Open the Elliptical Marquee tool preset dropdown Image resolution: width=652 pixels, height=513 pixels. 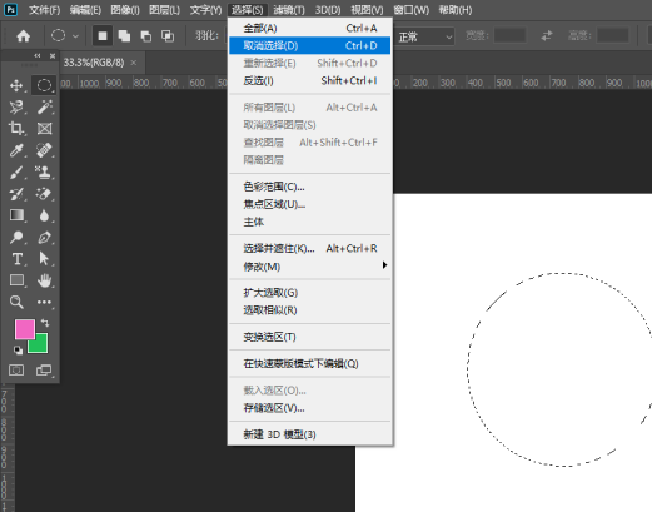tap(76, 36)
